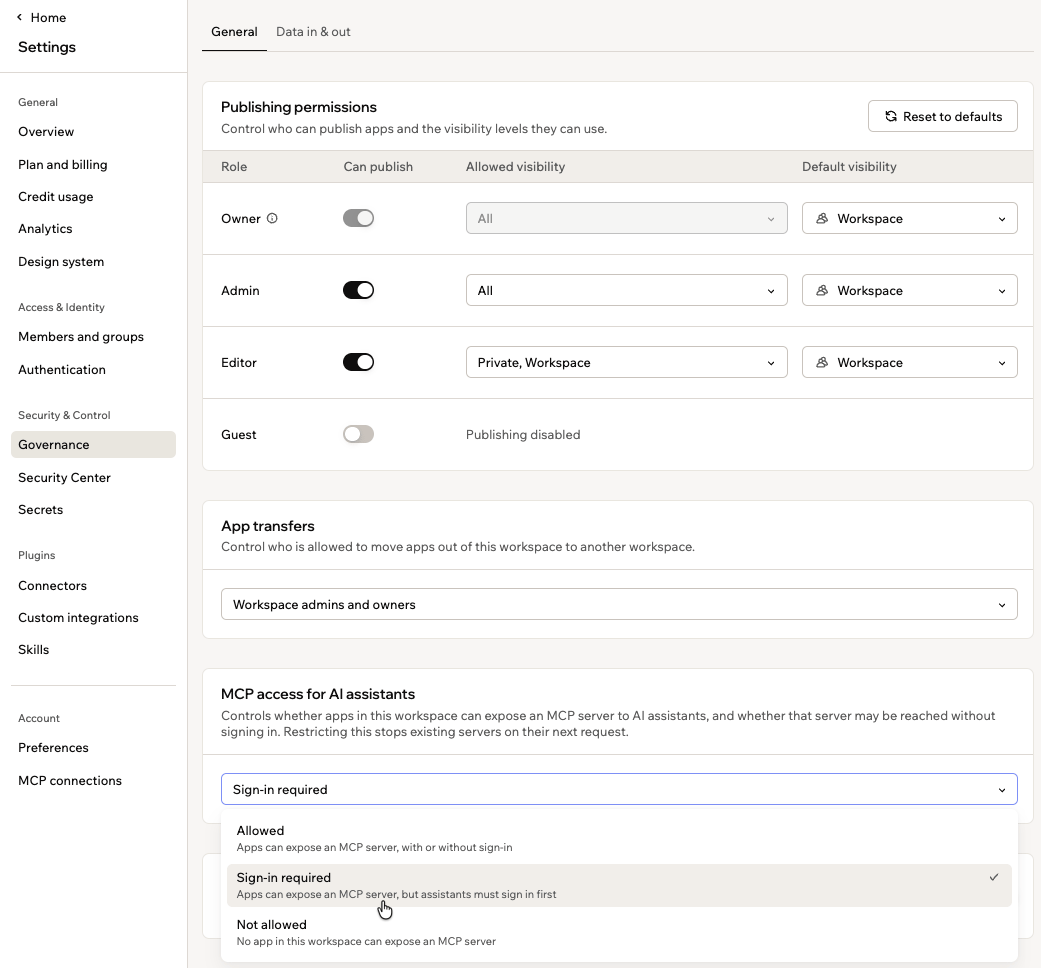Select the Allowed MCP access option
Screen dimensions: 1041x968
point(619,838)
